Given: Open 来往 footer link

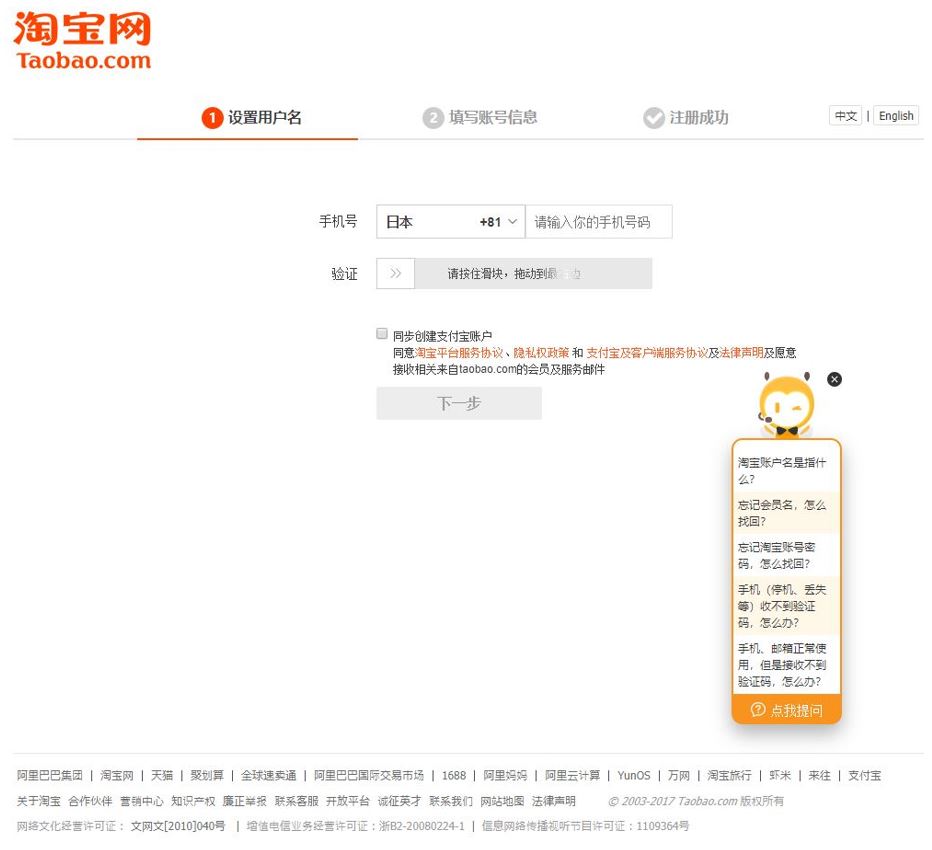Looking at the screenshot, I should click(x=819, y=775).
